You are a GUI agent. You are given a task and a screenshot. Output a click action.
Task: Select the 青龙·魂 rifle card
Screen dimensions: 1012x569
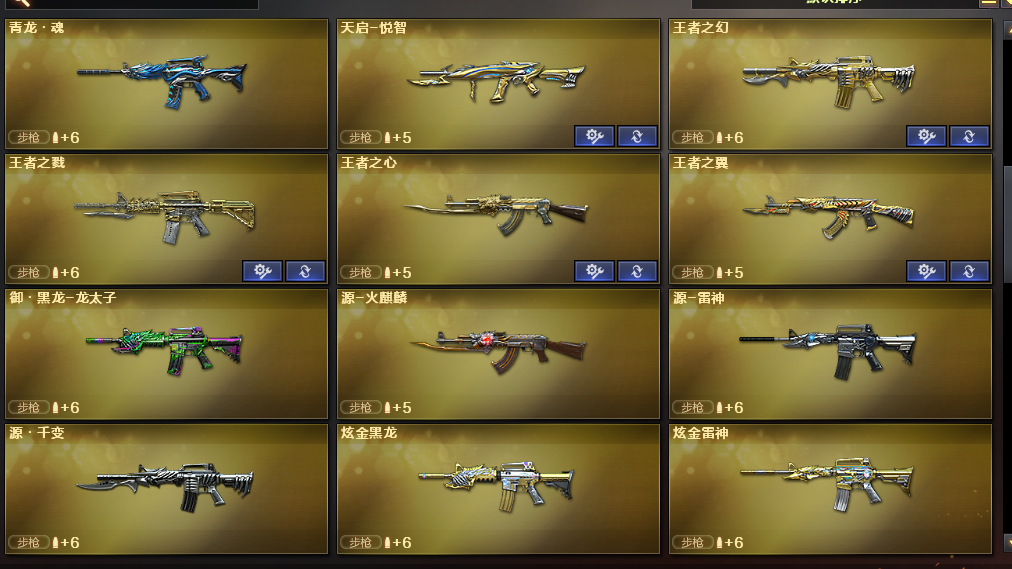click(x=167, y=84)
